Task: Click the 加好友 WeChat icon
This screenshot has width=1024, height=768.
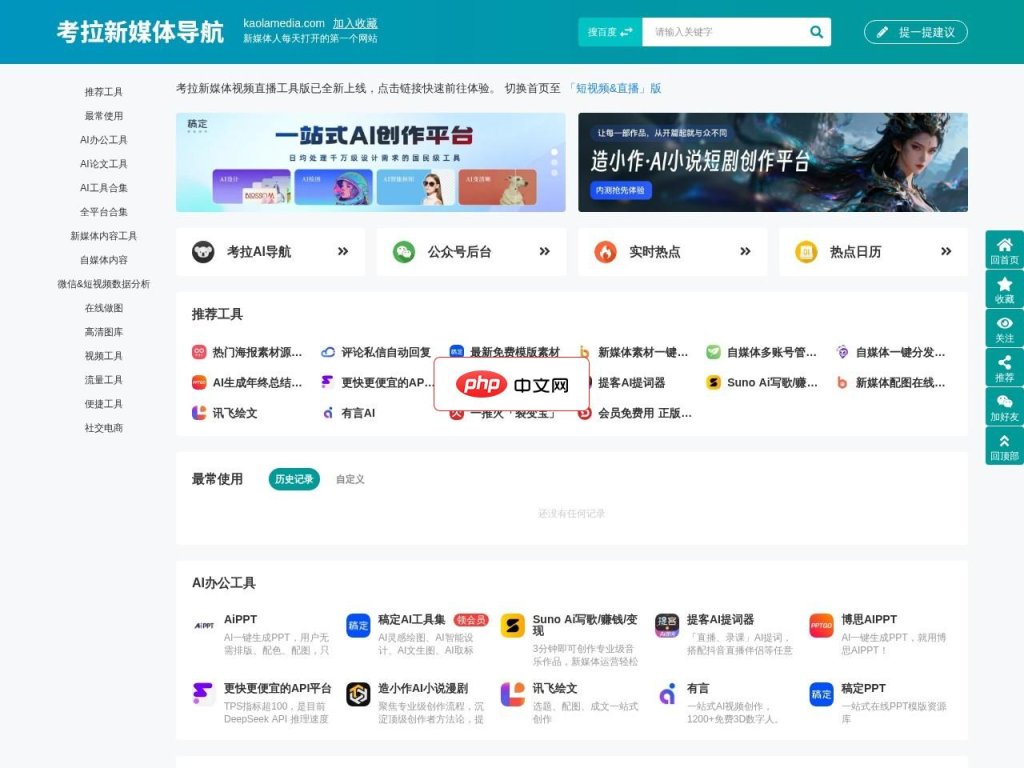Action: pyautogui.click(x=1004, y=402)
